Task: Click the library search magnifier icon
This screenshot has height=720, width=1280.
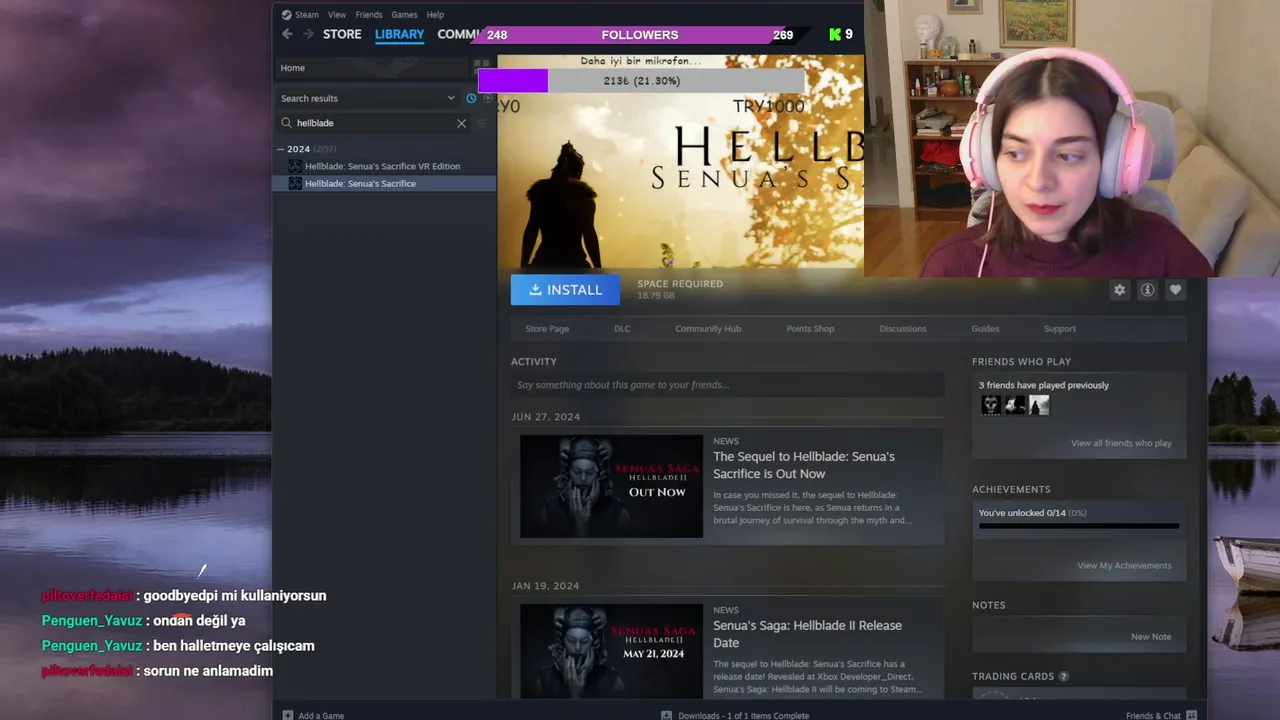Action: point(286,123)
